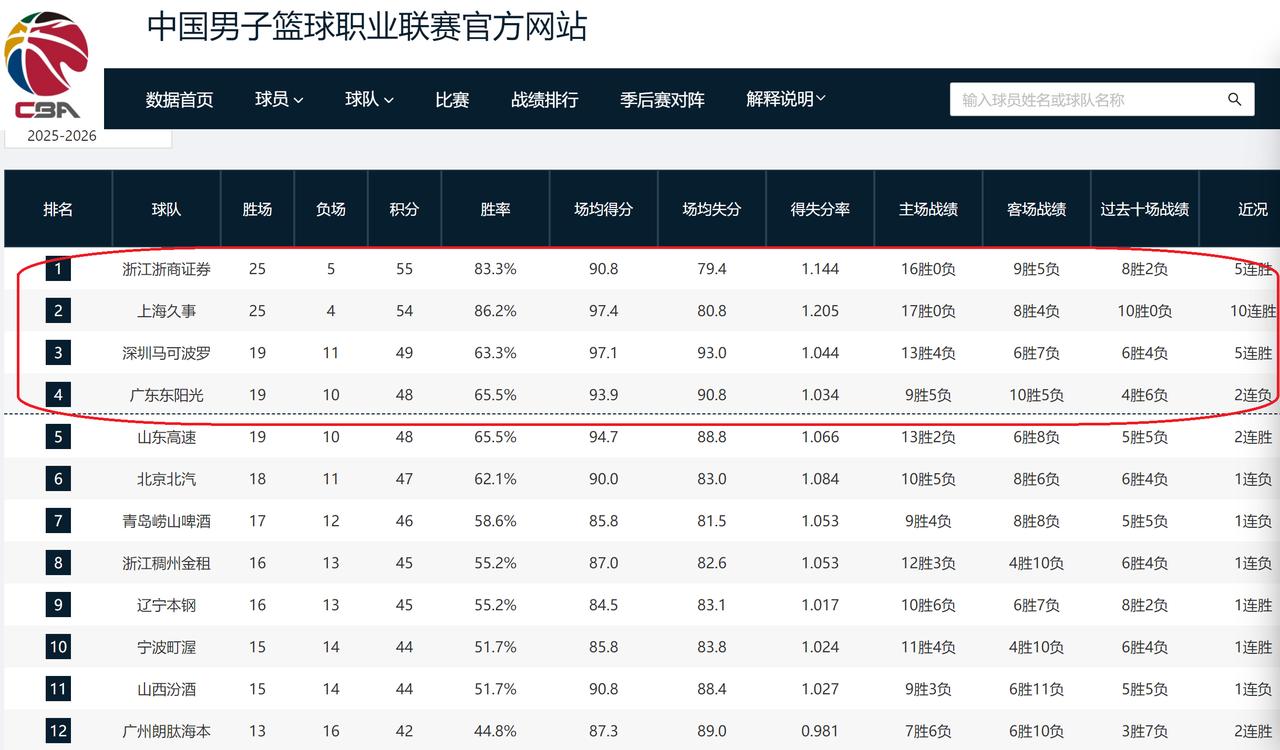Open team 广州朗肽海本
Image resolution: width=1280 pixels, height=750 pixels.
(x=166, y=731)
